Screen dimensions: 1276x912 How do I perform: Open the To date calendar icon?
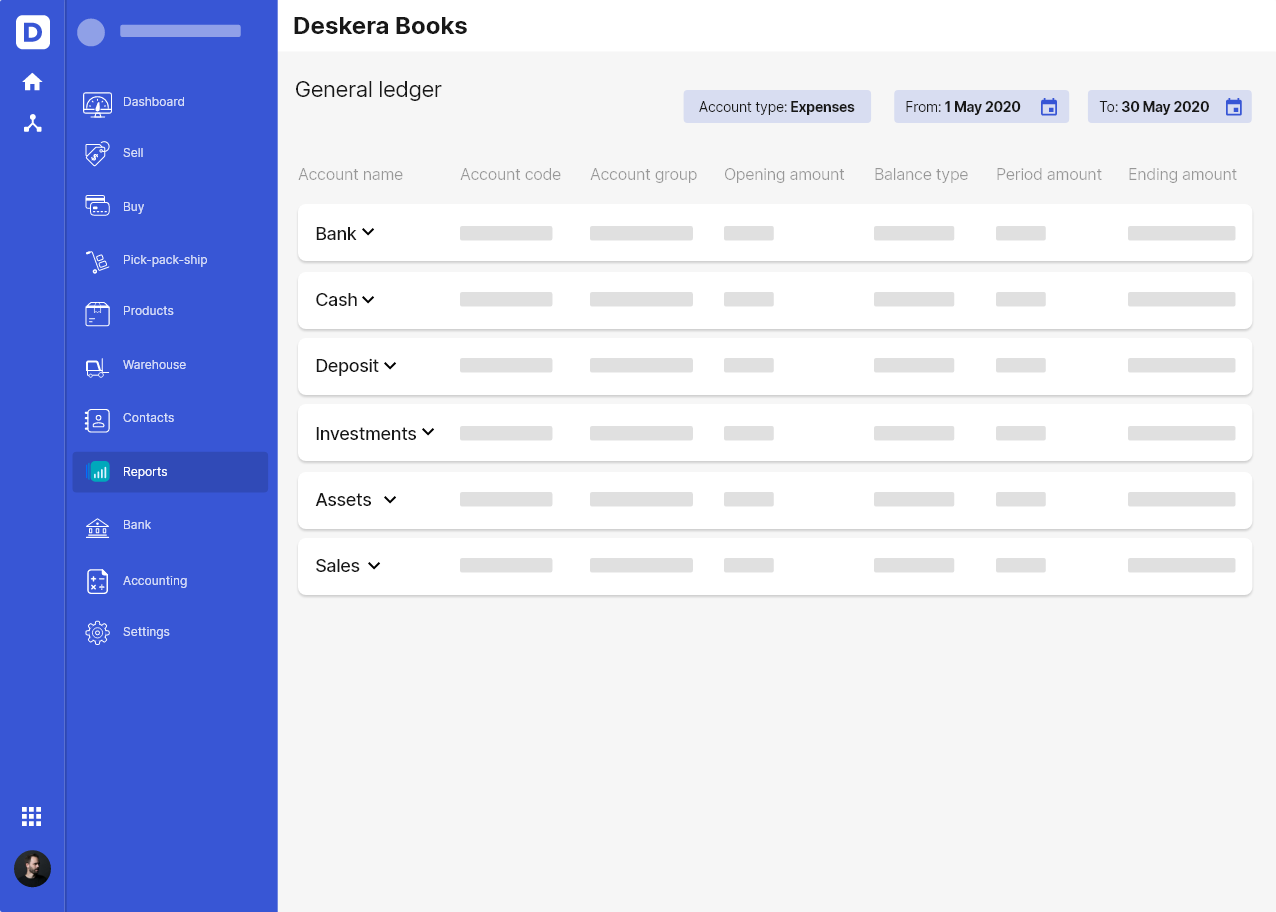pos(1234,107)
